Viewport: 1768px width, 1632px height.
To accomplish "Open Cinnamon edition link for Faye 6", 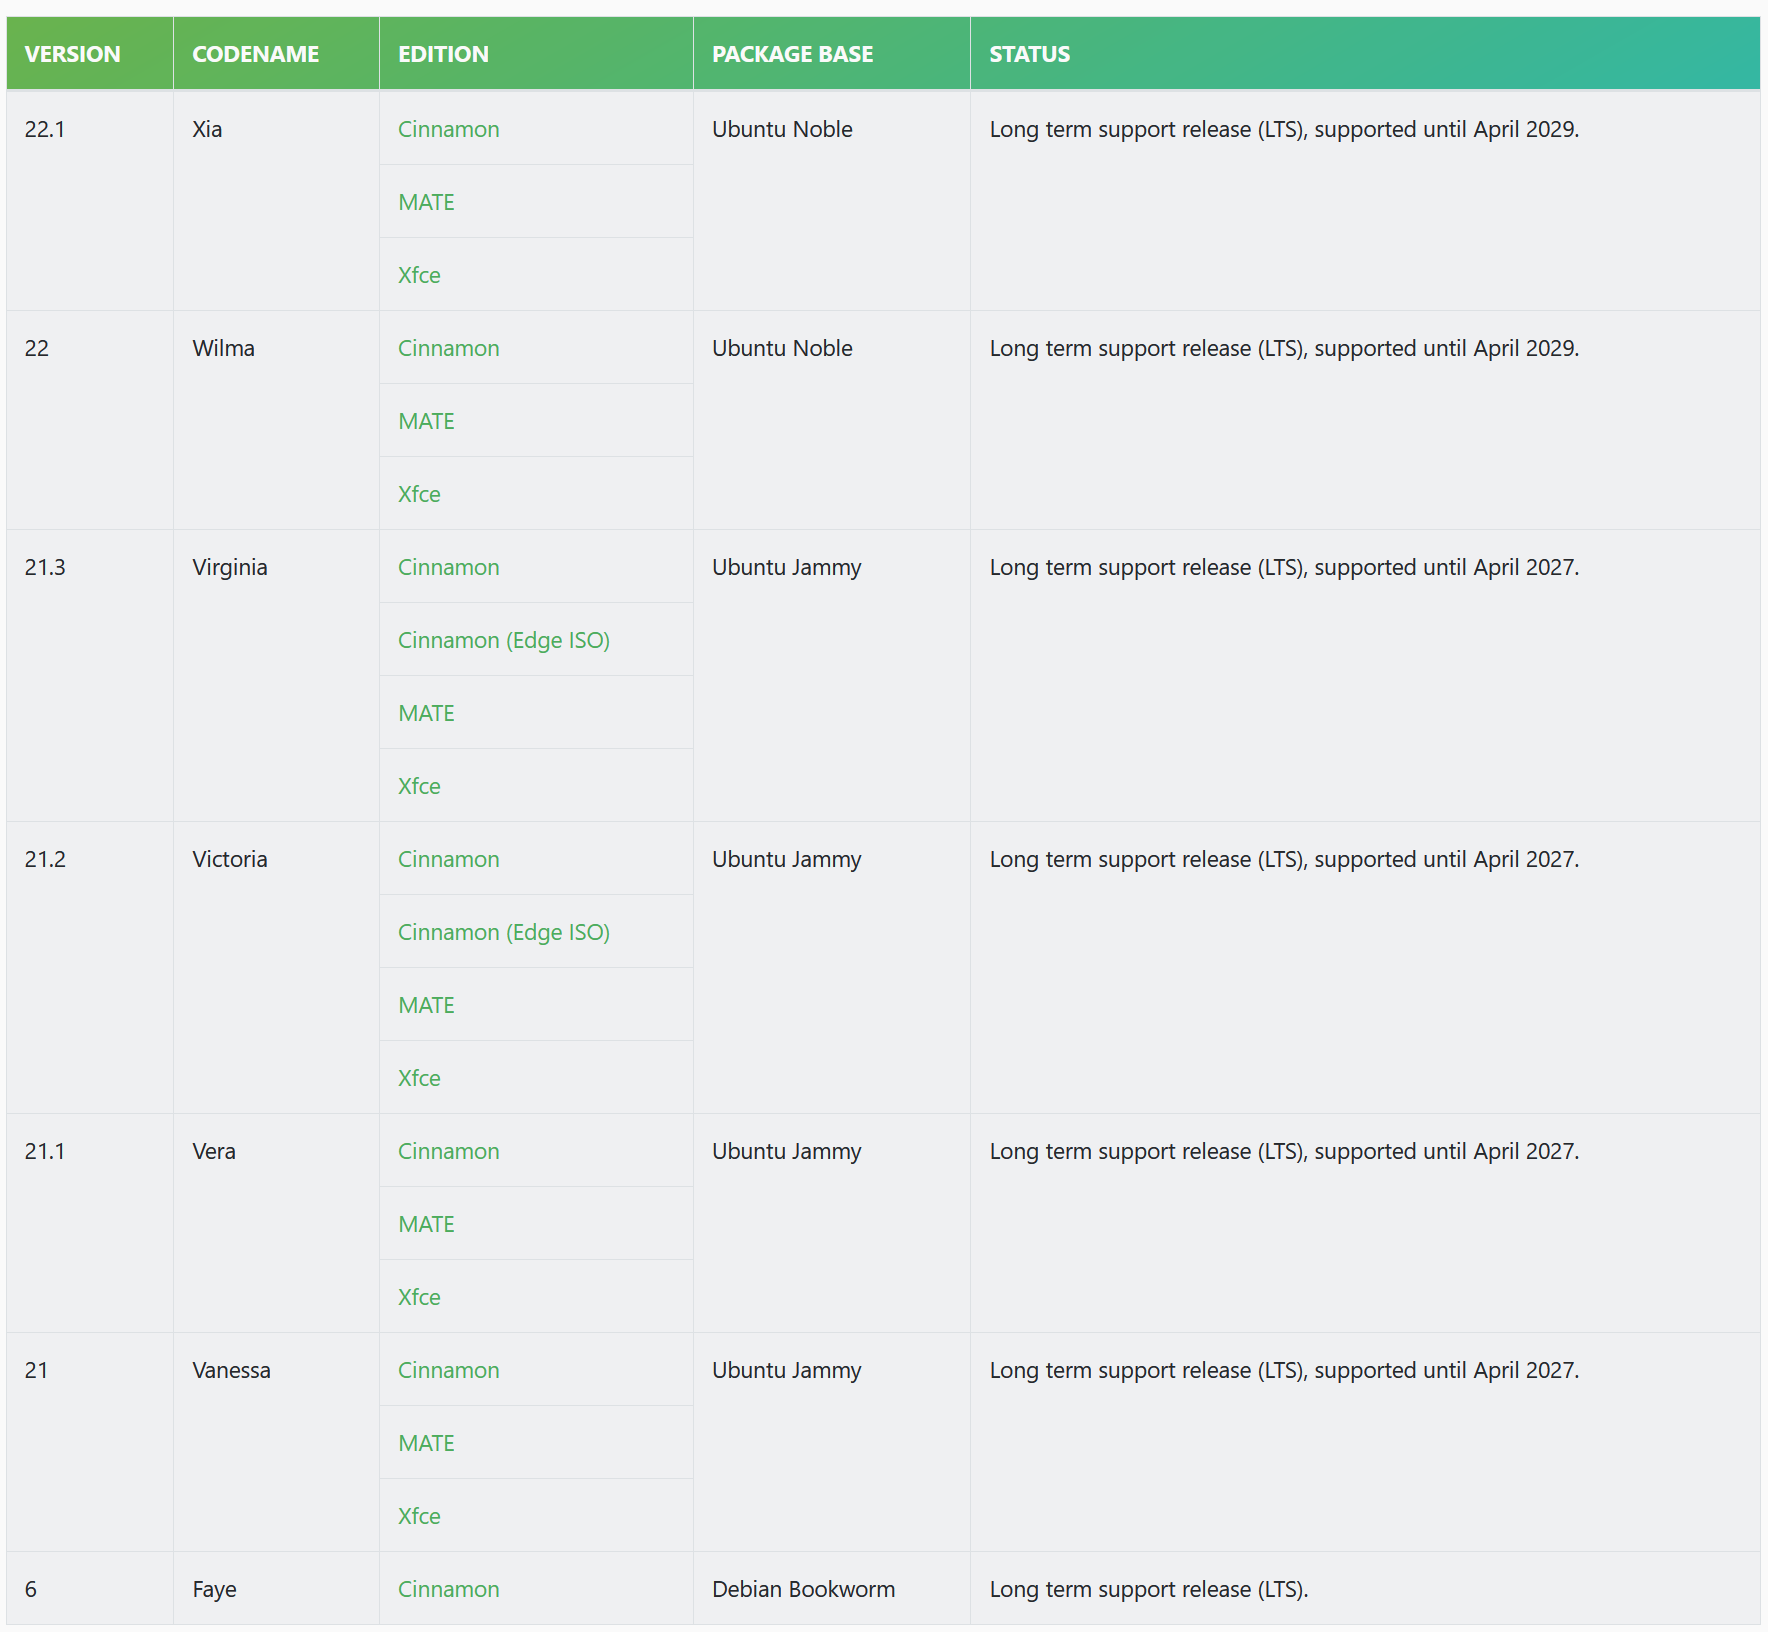I will coord(448,1589).
